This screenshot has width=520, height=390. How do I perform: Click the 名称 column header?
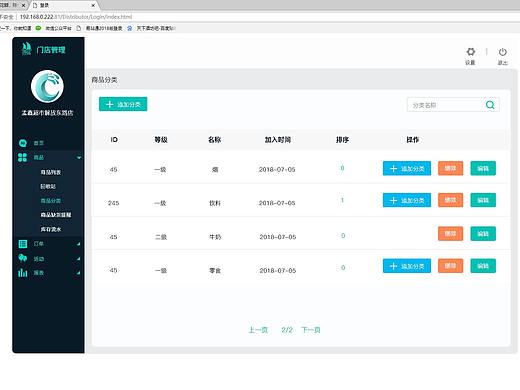coord(214,140)
